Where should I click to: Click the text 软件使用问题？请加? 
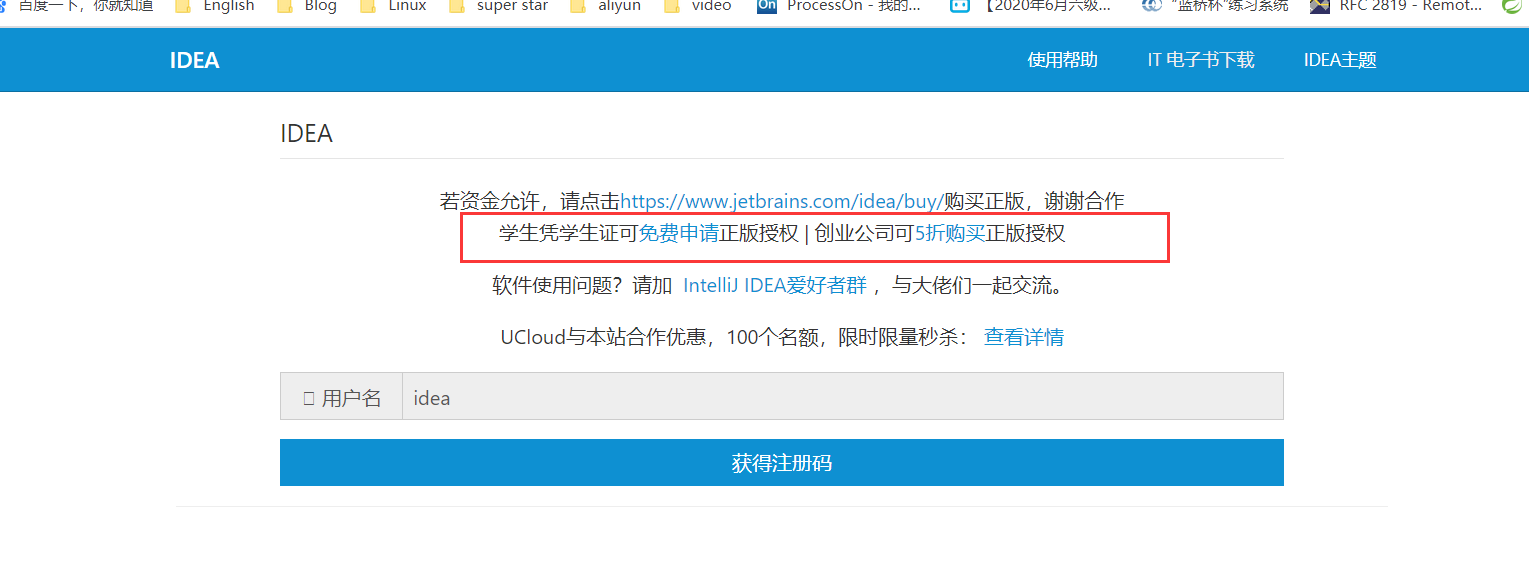[x=582, y=286]
